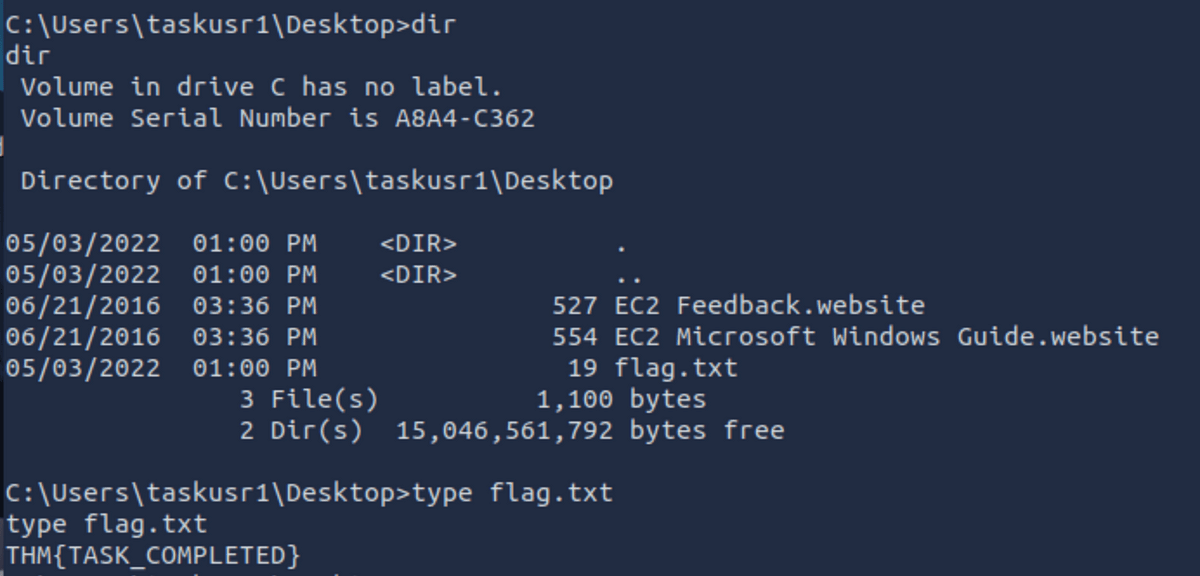
Task: Click the 'Directory of' path line
Action: [316, 181]
